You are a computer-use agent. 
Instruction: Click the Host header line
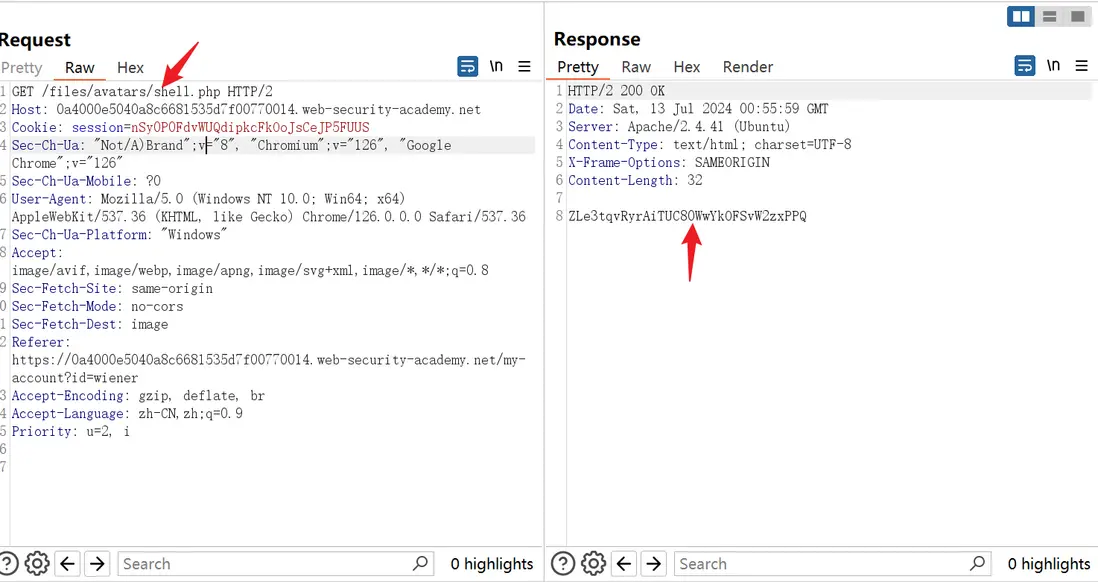(x=246, y=109)
